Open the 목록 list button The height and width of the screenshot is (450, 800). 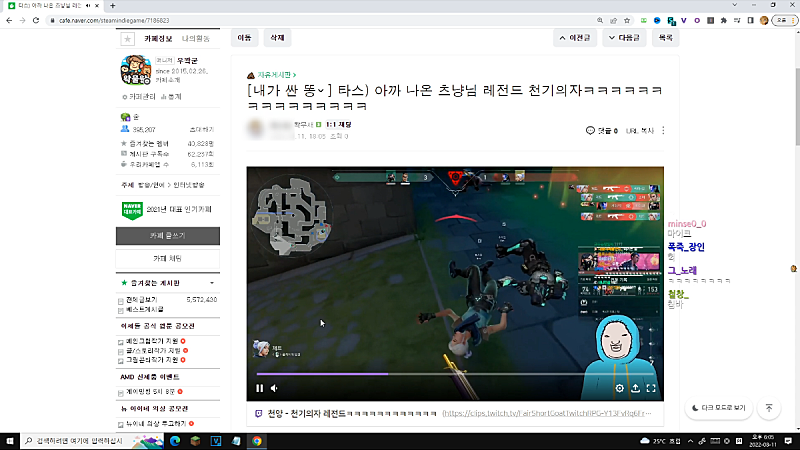tap(665, 38)
